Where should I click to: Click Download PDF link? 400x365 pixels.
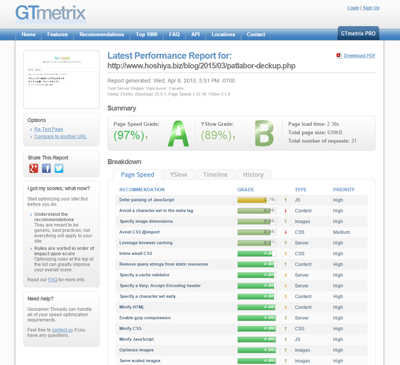(x=360, y=56)
